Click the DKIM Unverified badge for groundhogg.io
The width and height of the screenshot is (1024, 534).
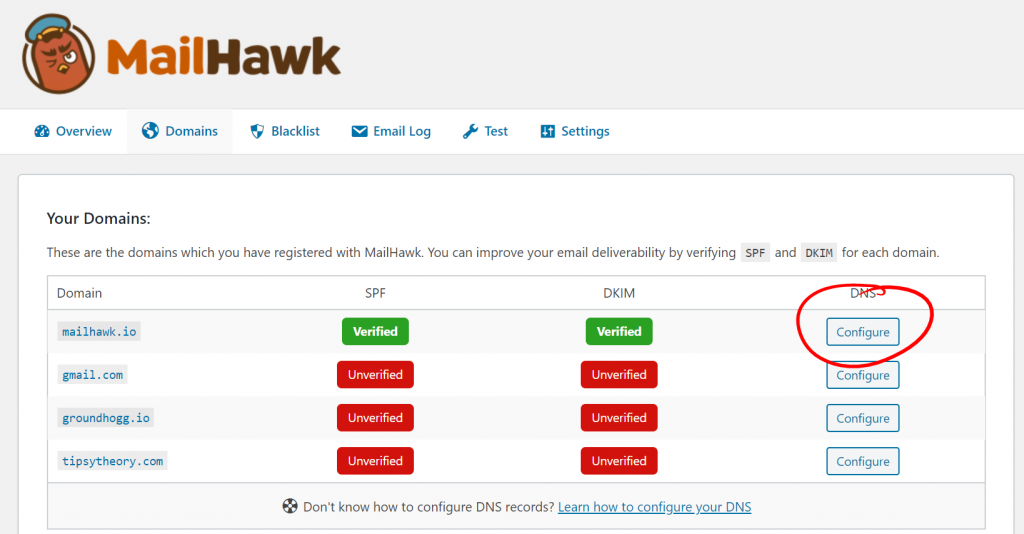(x=618, y=418)
